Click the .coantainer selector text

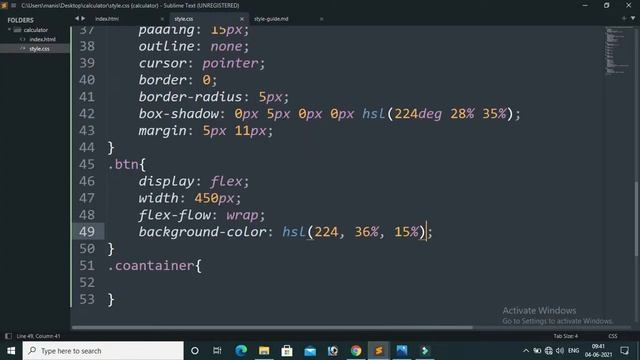pos(151,265)
